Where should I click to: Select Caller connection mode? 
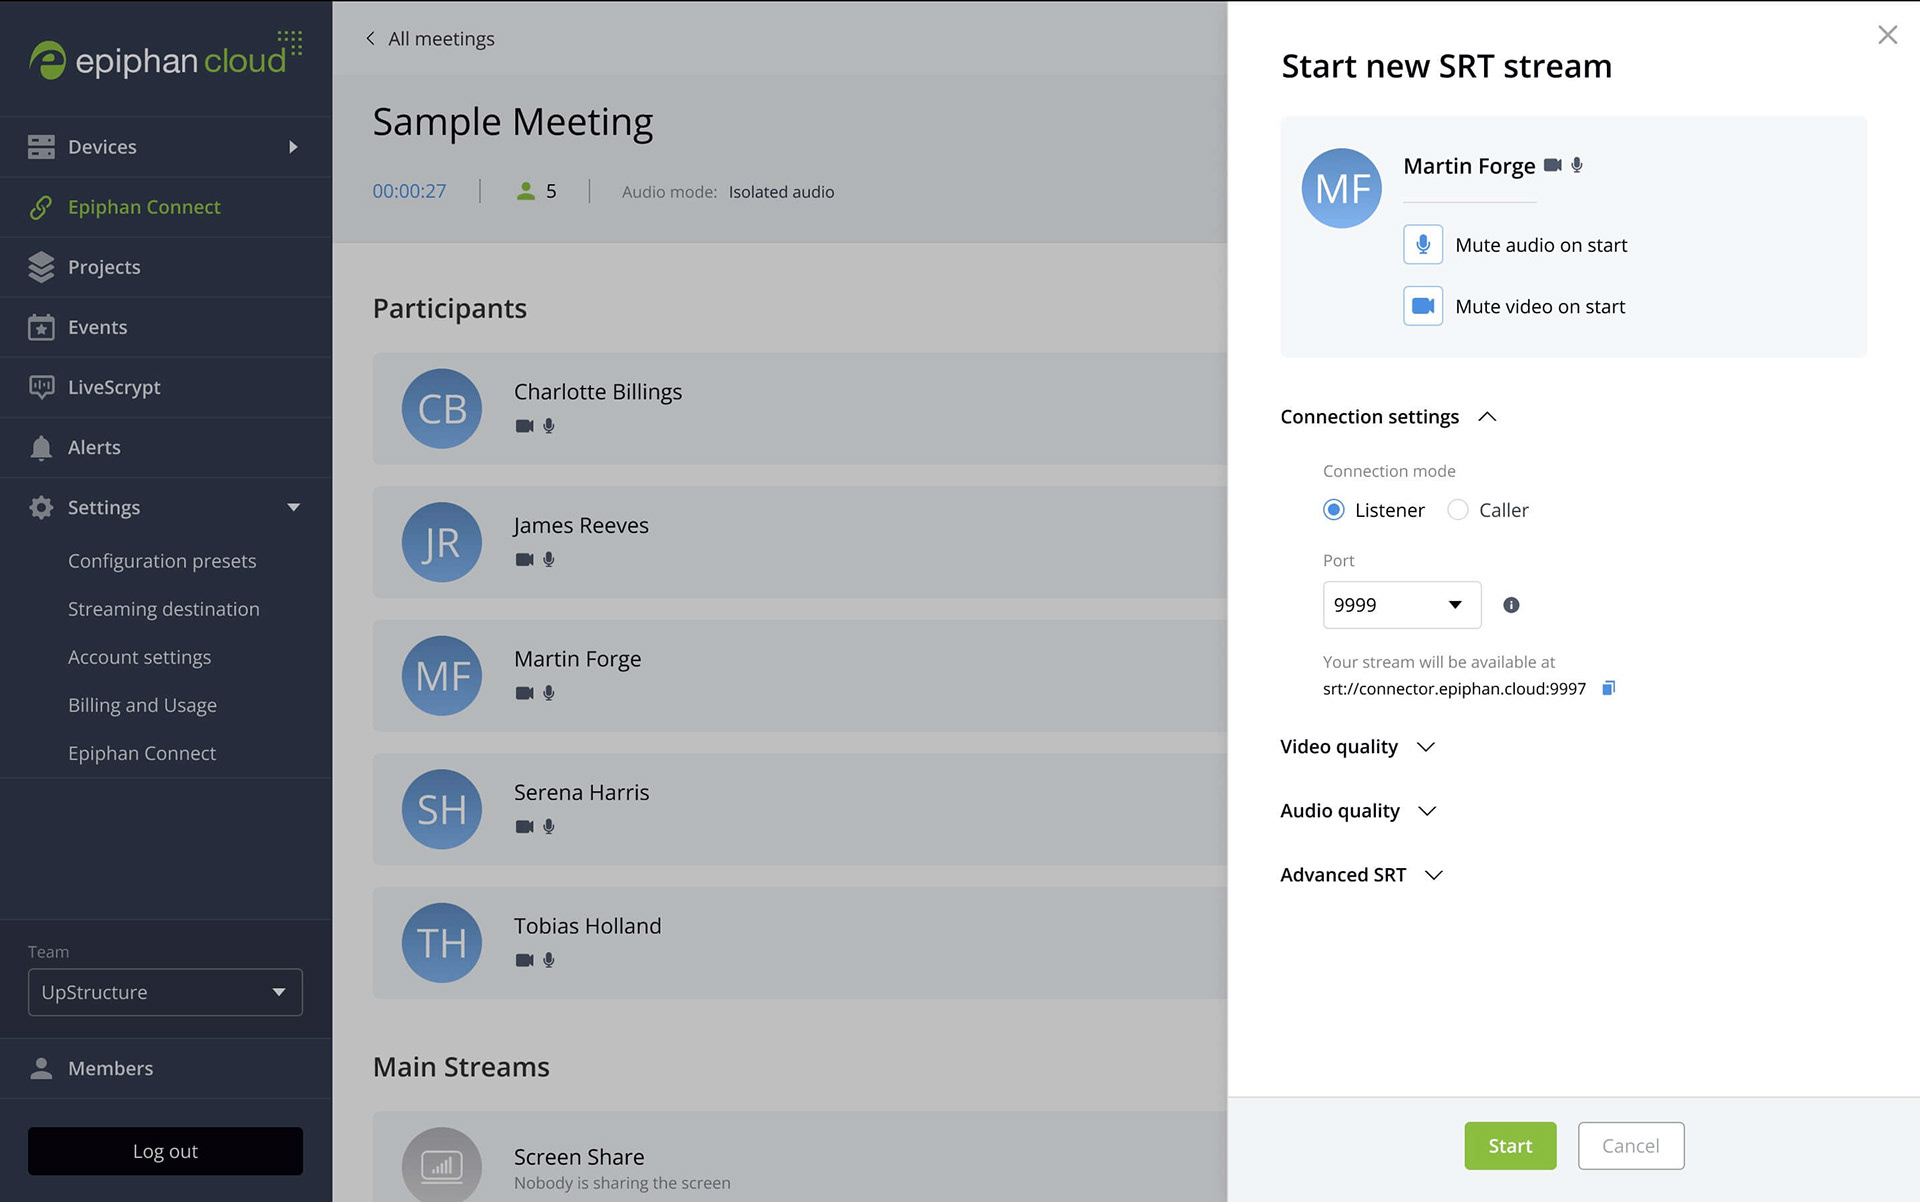pos(1458,510)
